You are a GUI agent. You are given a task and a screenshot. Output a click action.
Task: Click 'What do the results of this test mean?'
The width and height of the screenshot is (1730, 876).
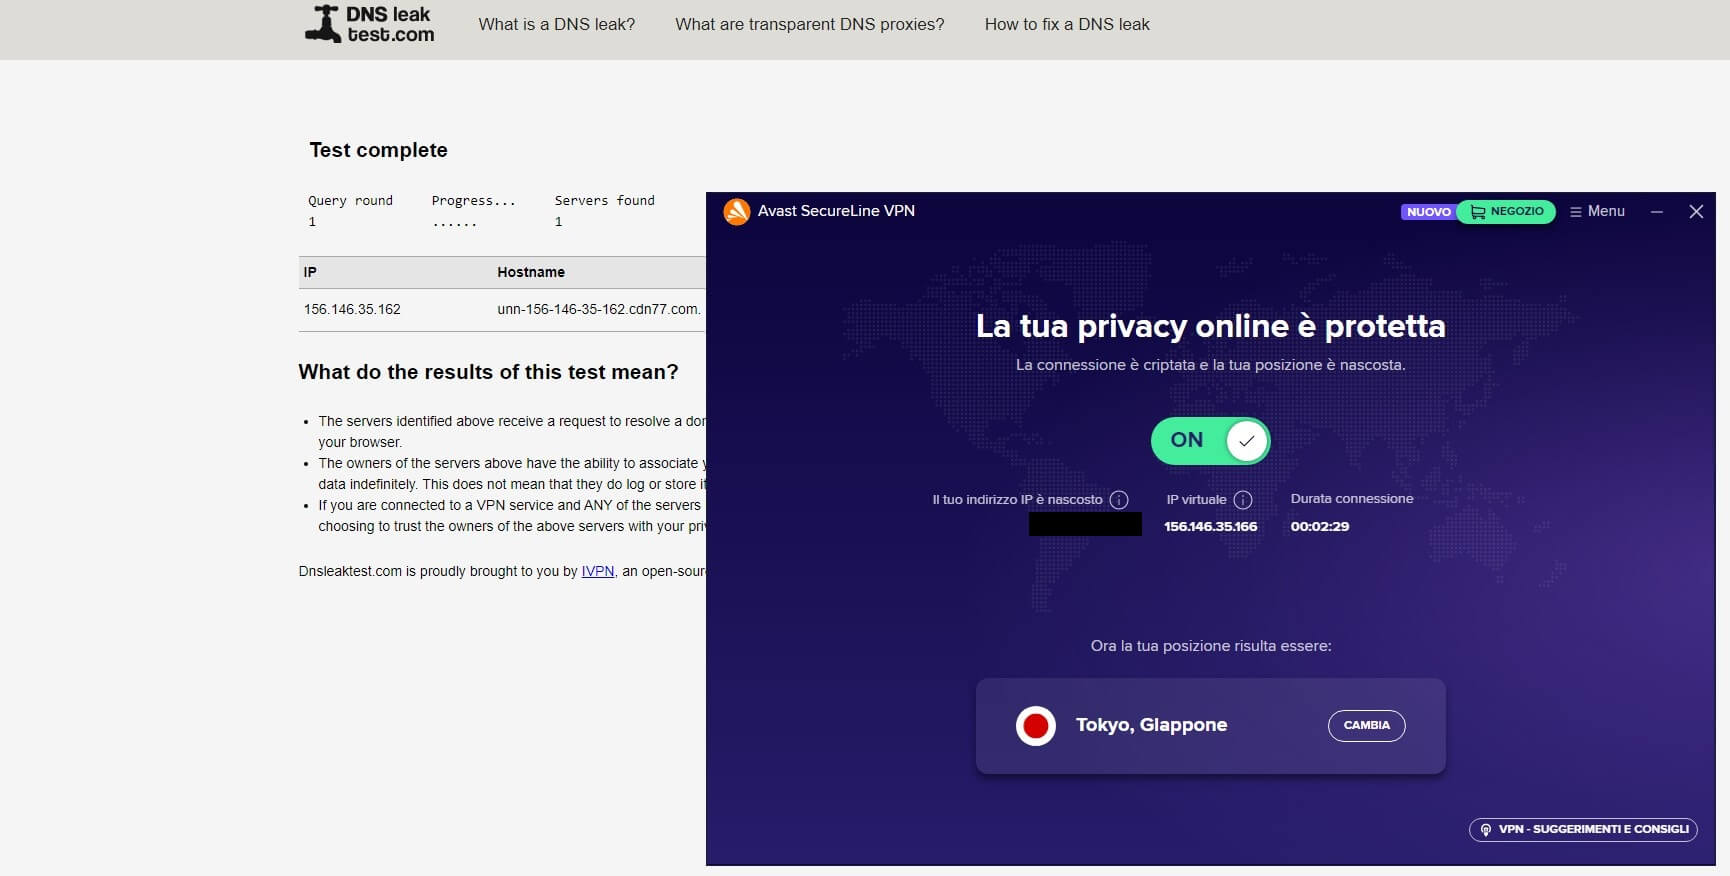pos(488,372)
